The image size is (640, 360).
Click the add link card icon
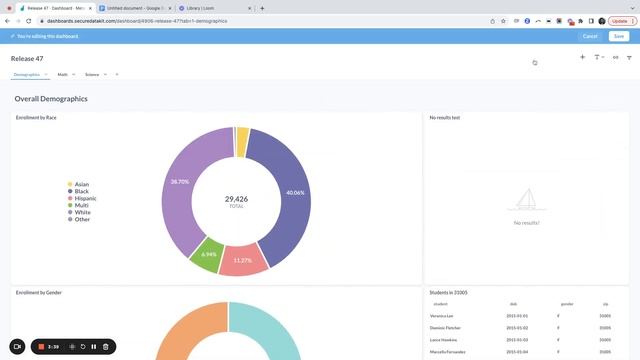(616, 58)
